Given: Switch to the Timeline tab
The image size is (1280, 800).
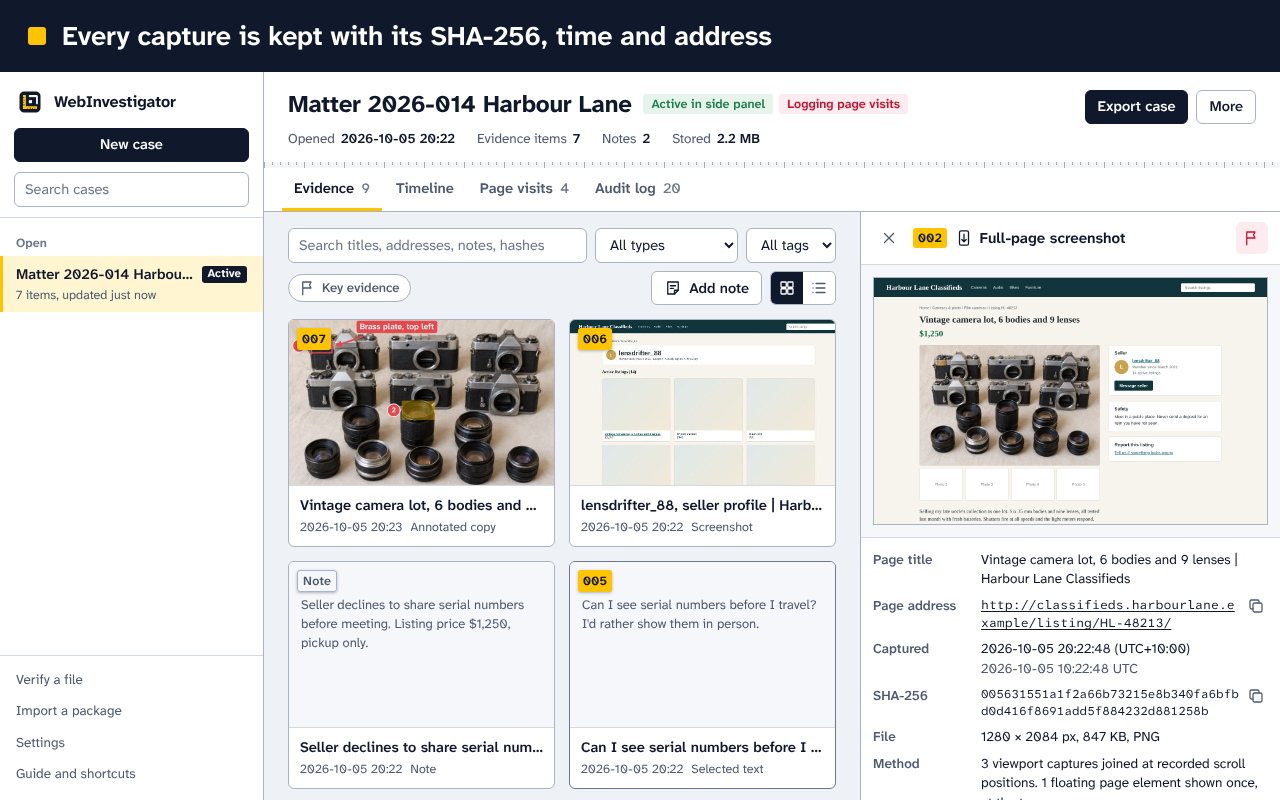Looking at the screenshot, I should tap(425, 188).
